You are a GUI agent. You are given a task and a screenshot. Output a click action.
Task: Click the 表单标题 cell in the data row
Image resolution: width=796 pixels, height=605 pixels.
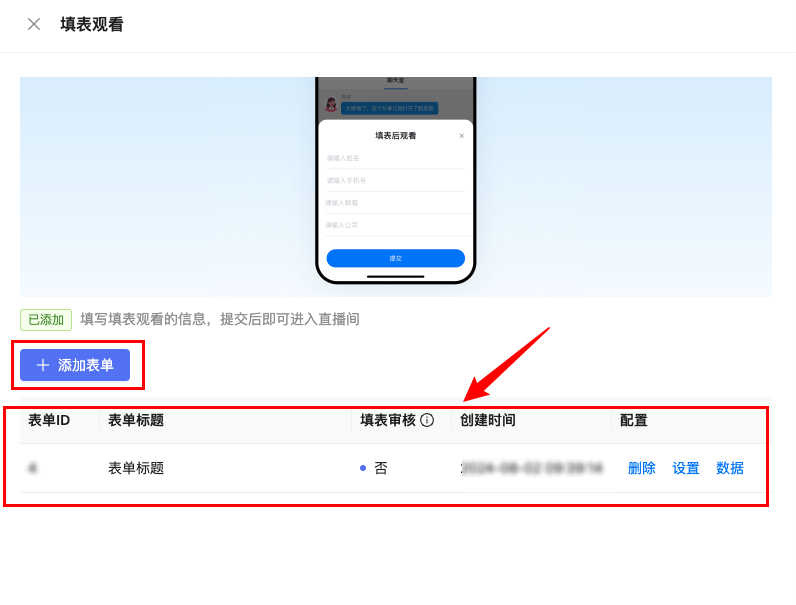click(136, 468)
